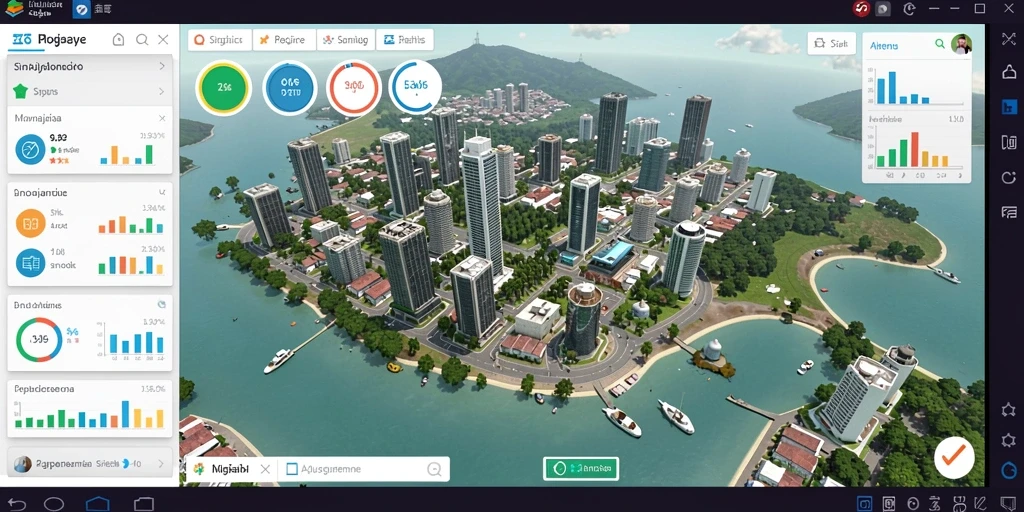Viewport: 1024px width, 512px height.
Task: Switch to the Pegire tab
Action: (x=283, y=40)
